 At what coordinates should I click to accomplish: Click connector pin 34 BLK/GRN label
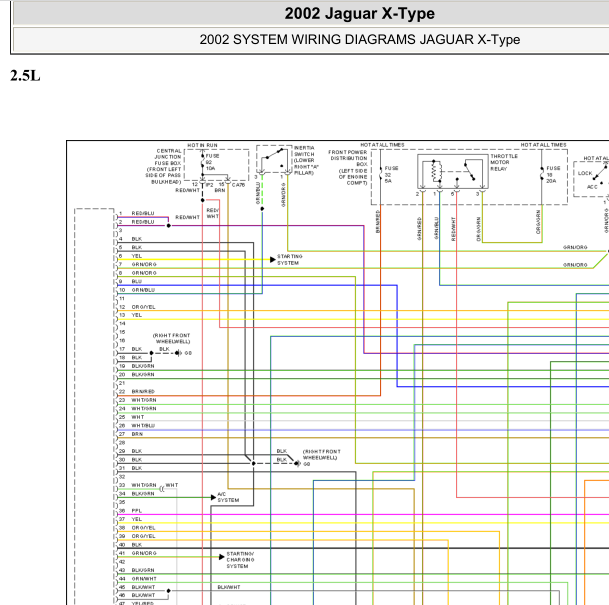(x=143, y=494)
